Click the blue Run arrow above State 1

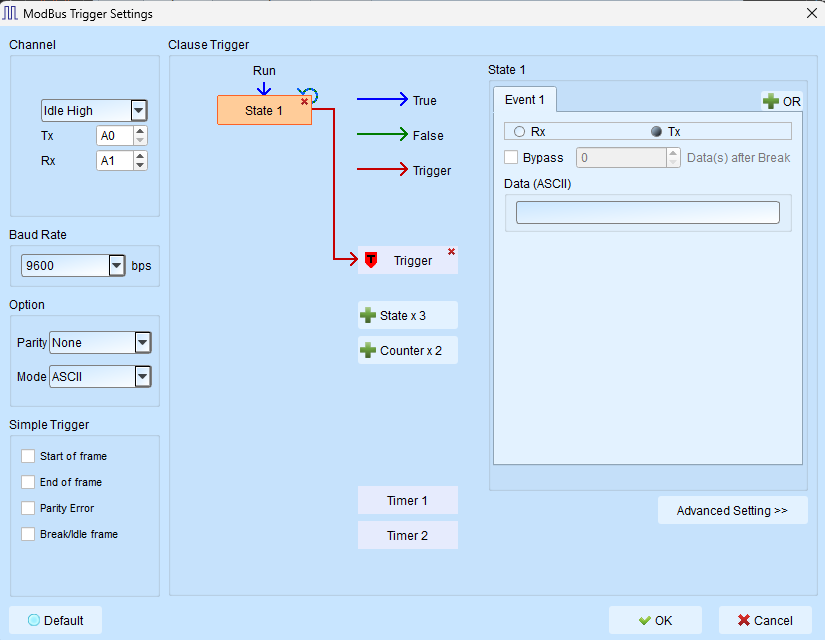pyautogui.click(x=264, y=87)
